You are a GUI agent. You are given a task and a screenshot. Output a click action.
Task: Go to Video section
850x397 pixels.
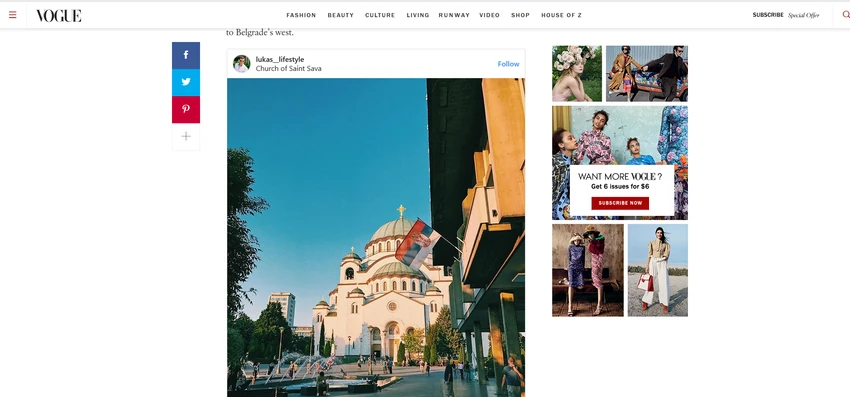(490, 15)
